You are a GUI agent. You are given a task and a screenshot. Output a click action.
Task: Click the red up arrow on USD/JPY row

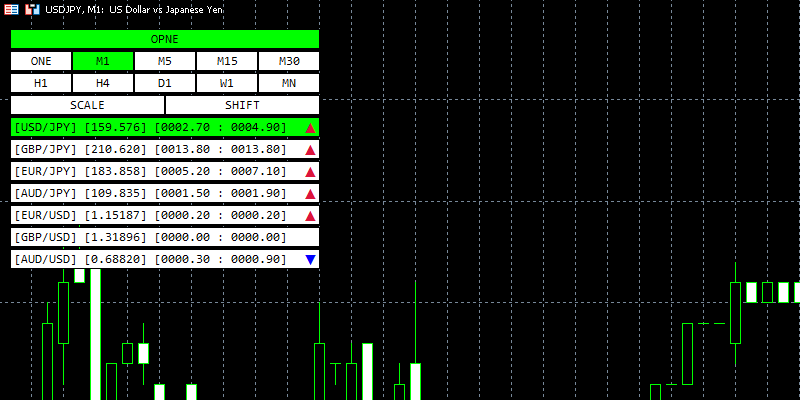(x=310, y=128)
